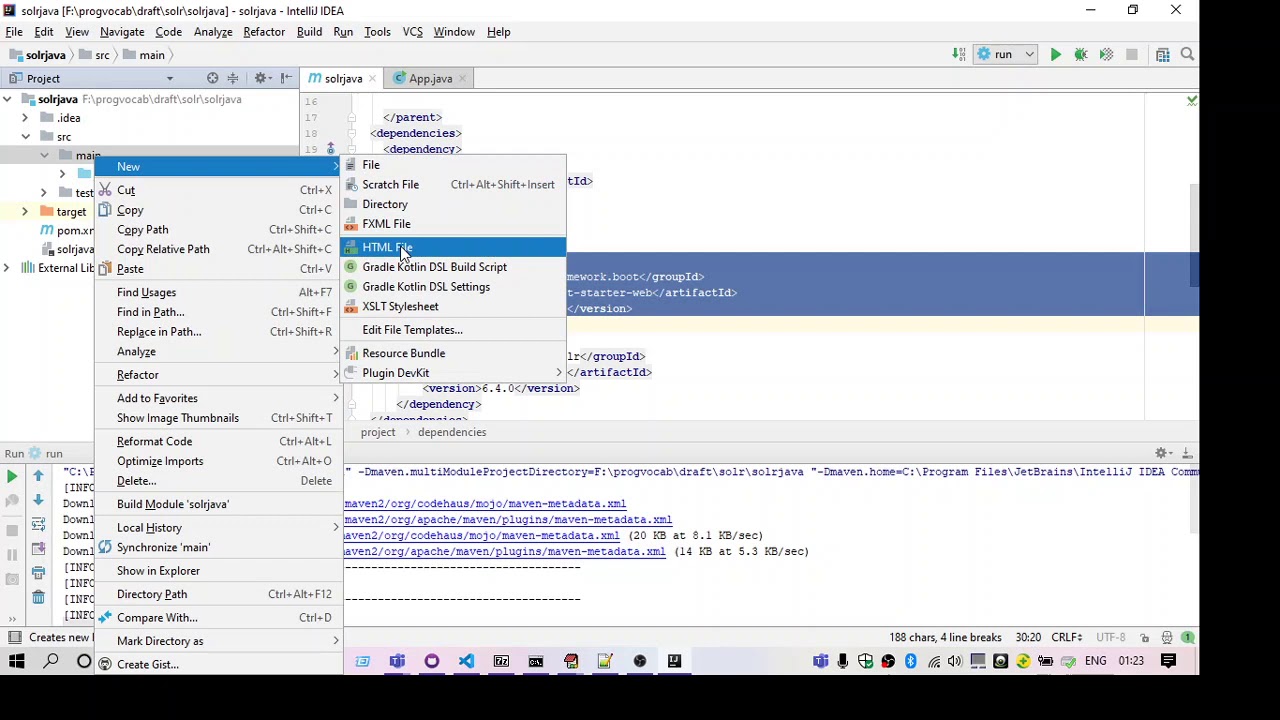The height and width of the screenshot is (720, 1280).
Task: Clear all with trash icon in Run panel
Action: [x=38, y=597]
